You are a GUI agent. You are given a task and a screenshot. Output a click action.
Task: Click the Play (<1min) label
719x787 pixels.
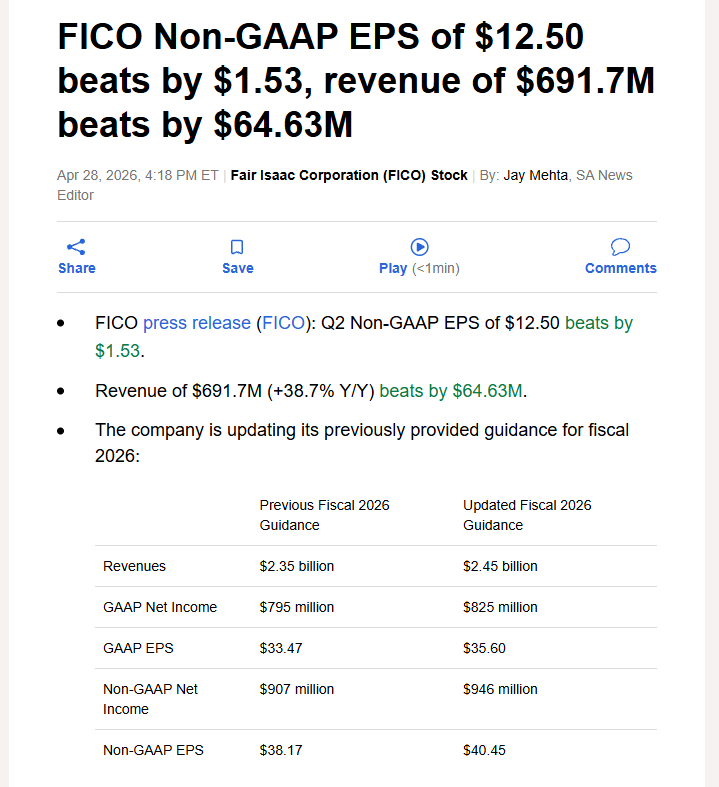(419, 268)
